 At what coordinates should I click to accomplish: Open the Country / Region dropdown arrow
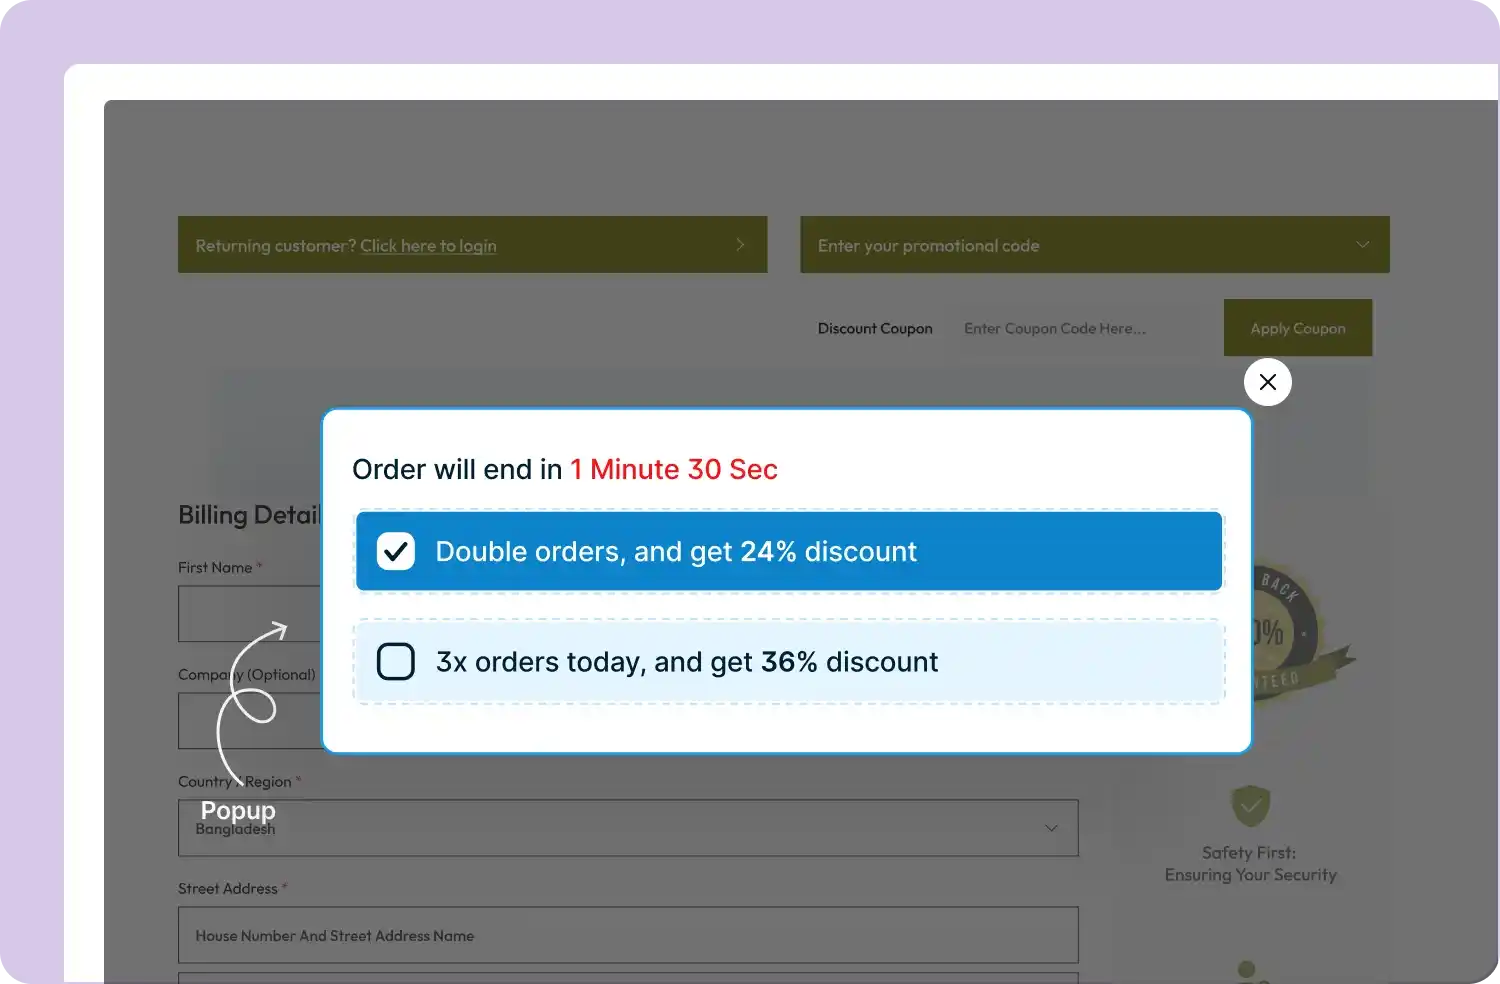click(1051, 828)
